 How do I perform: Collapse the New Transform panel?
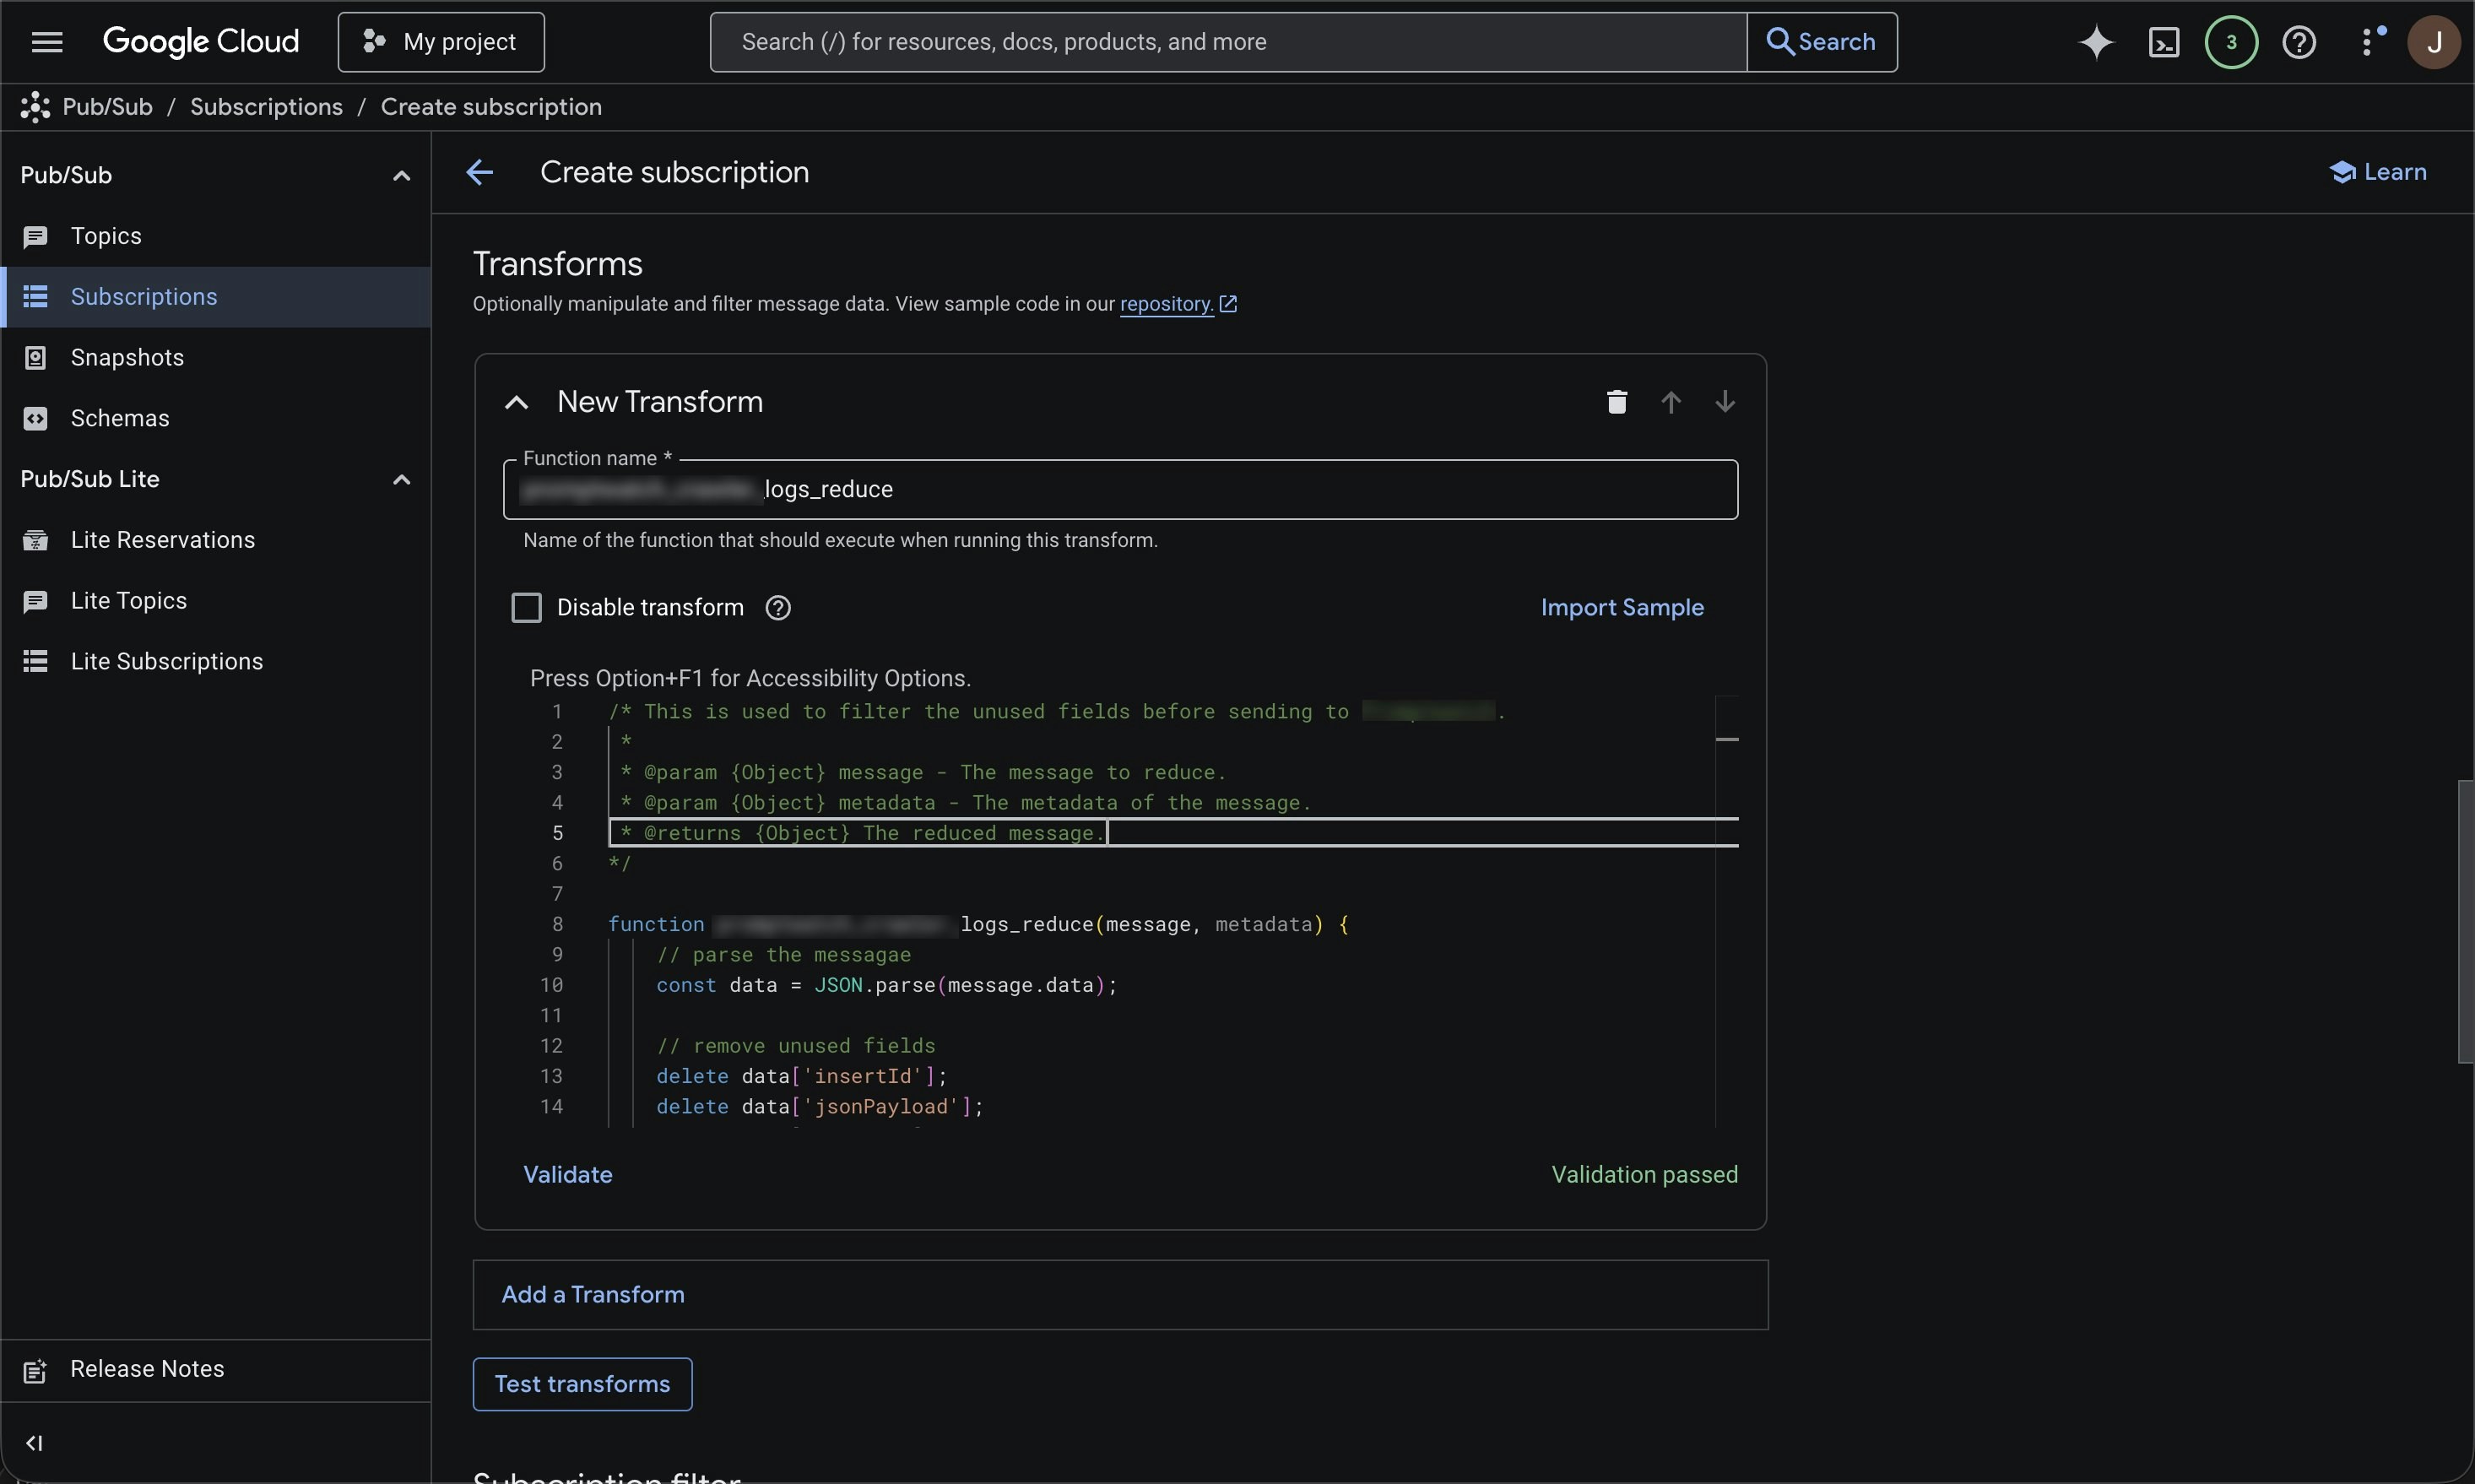(517, 401)
